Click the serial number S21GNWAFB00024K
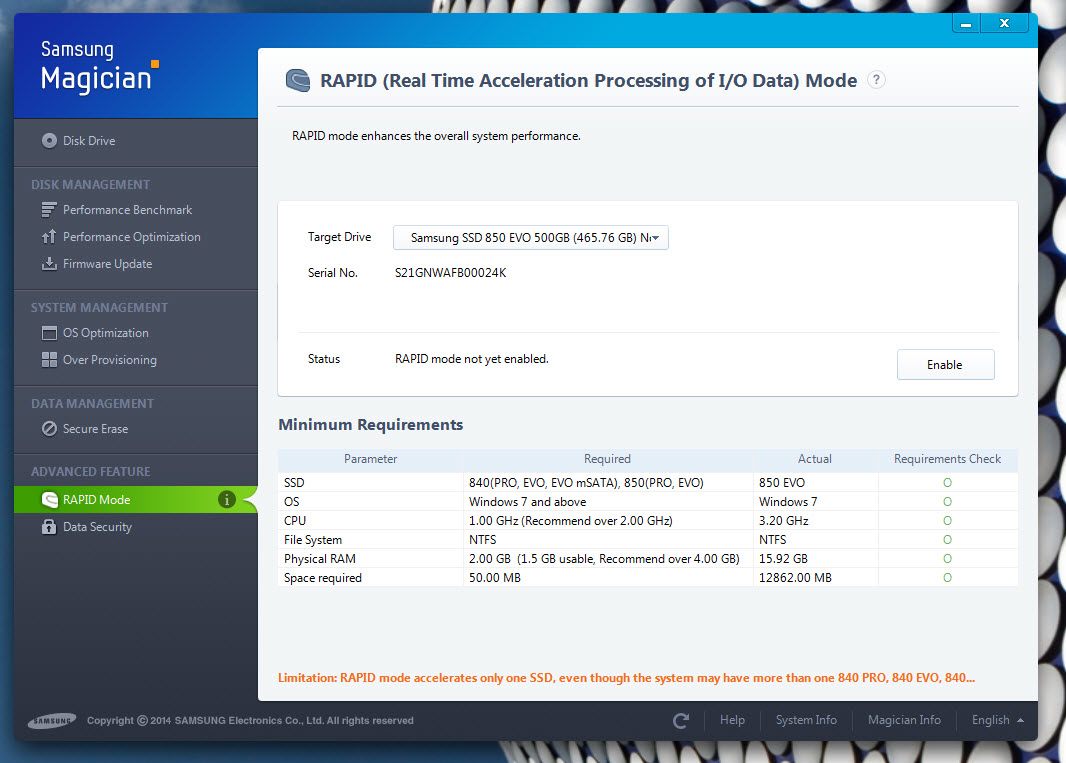 (x=451, y=273)
